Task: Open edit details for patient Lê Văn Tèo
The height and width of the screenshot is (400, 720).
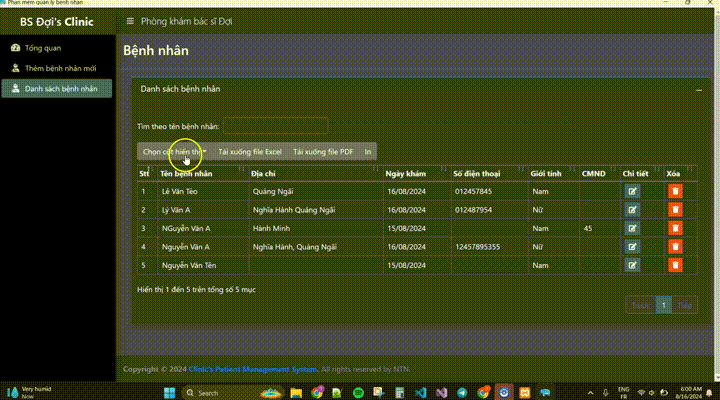Action: pyautogui.click(x=632, y=191)
